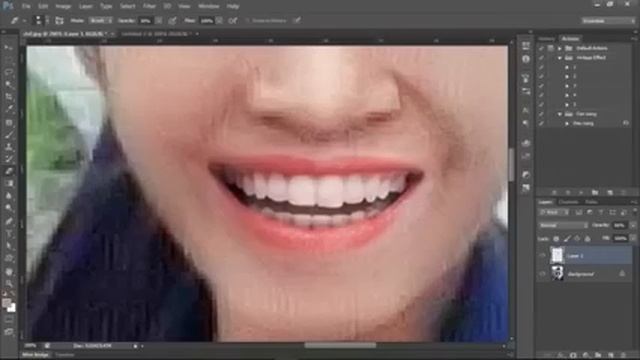Toggle lock image pixels brush icon

(567, 239)
